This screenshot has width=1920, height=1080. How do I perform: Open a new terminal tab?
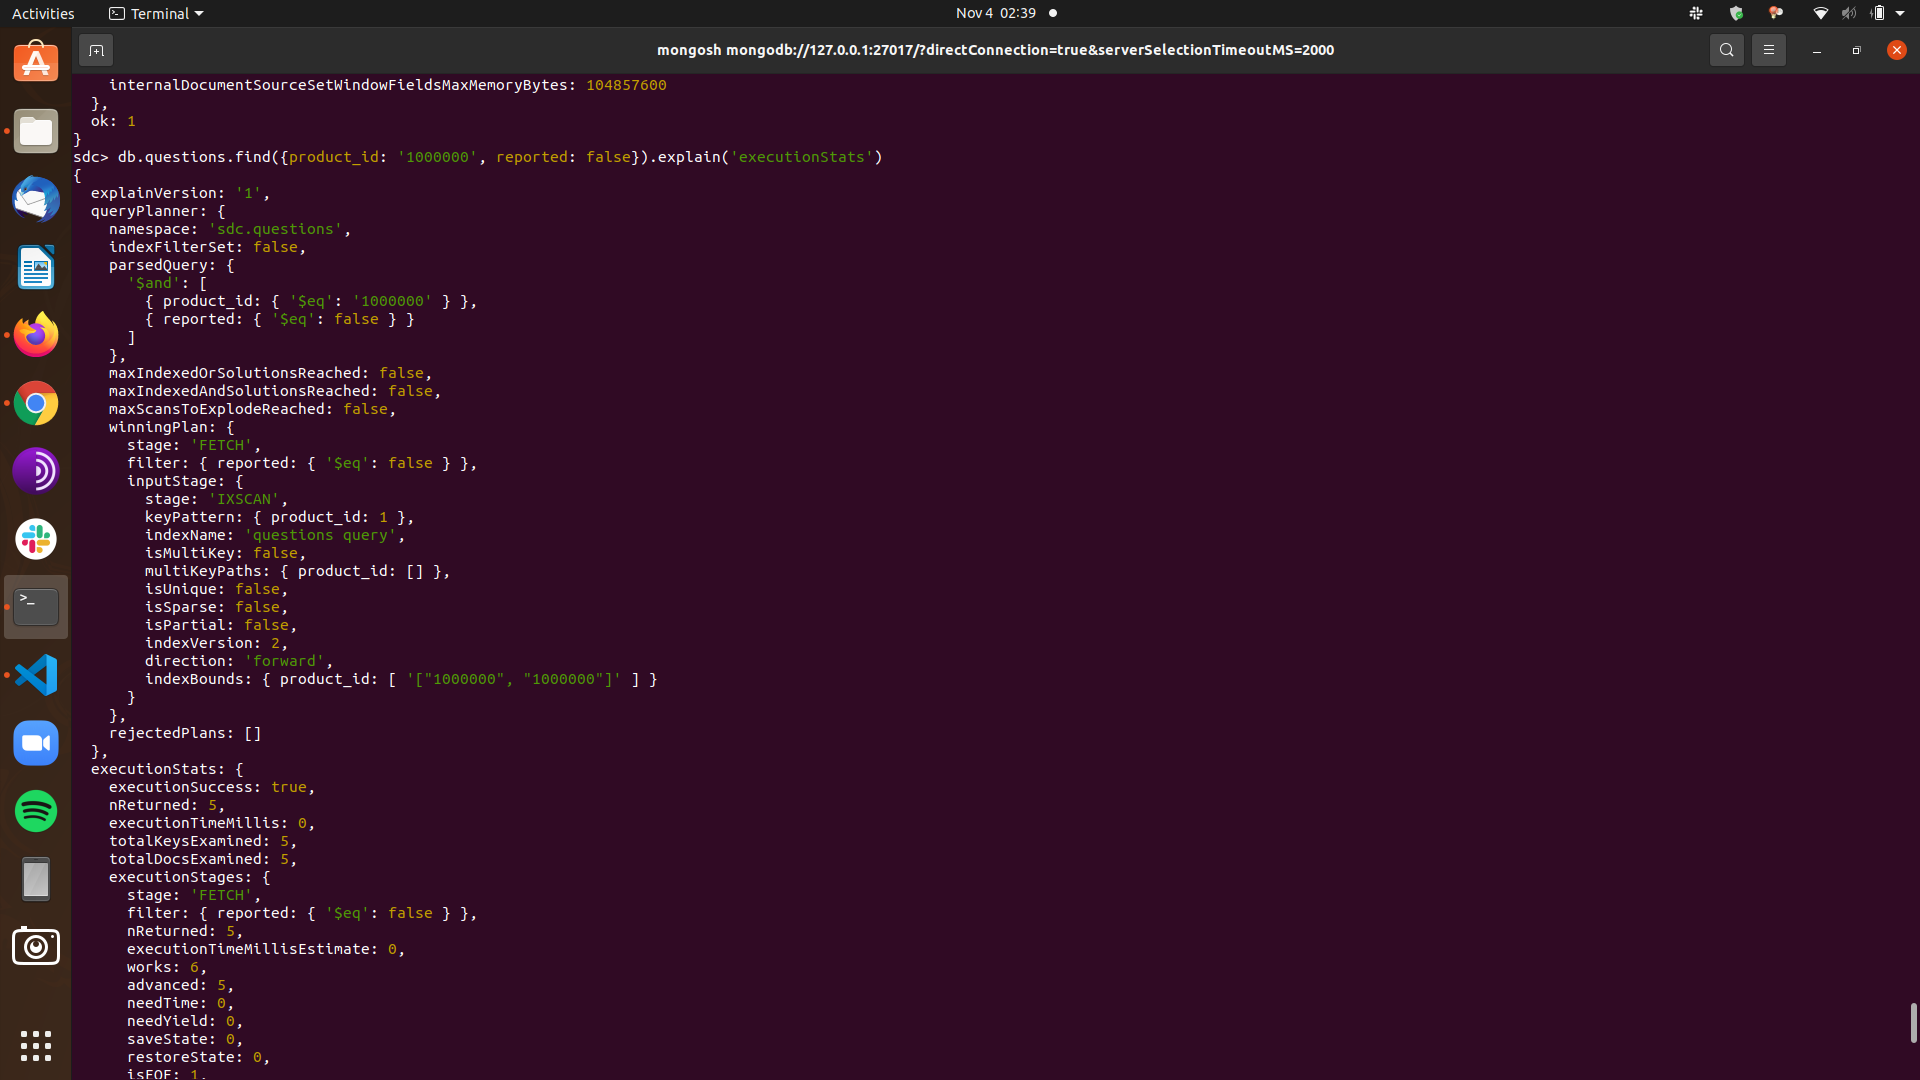point(96,50)
